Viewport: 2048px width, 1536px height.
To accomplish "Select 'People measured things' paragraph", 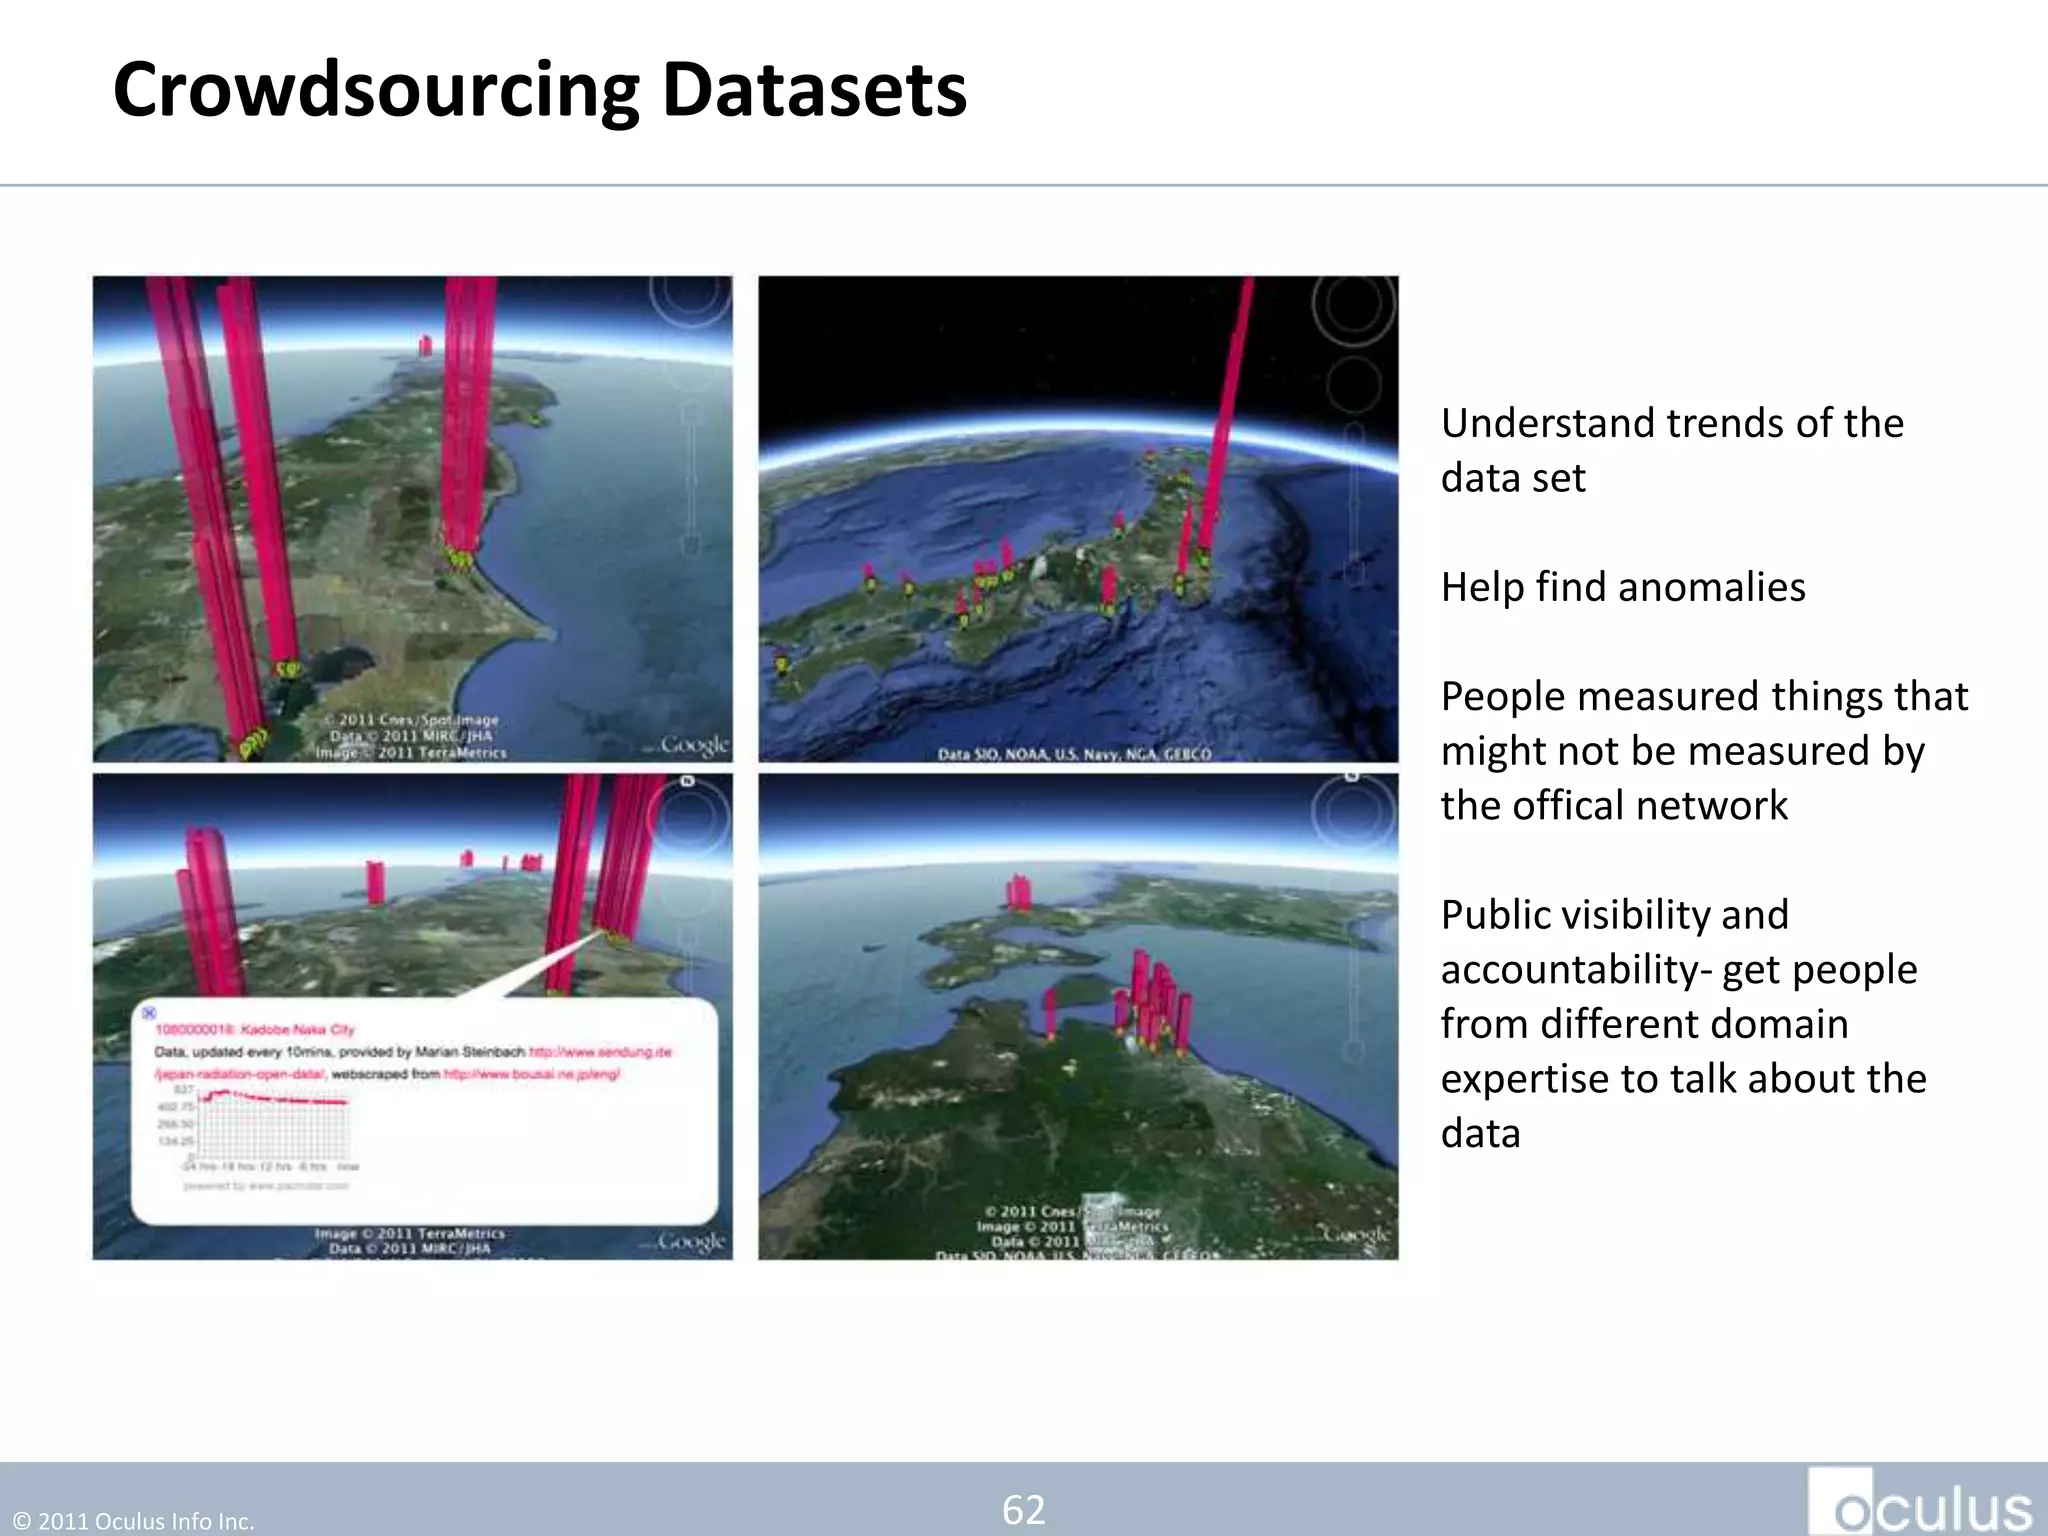I will tap(1704, 750).
